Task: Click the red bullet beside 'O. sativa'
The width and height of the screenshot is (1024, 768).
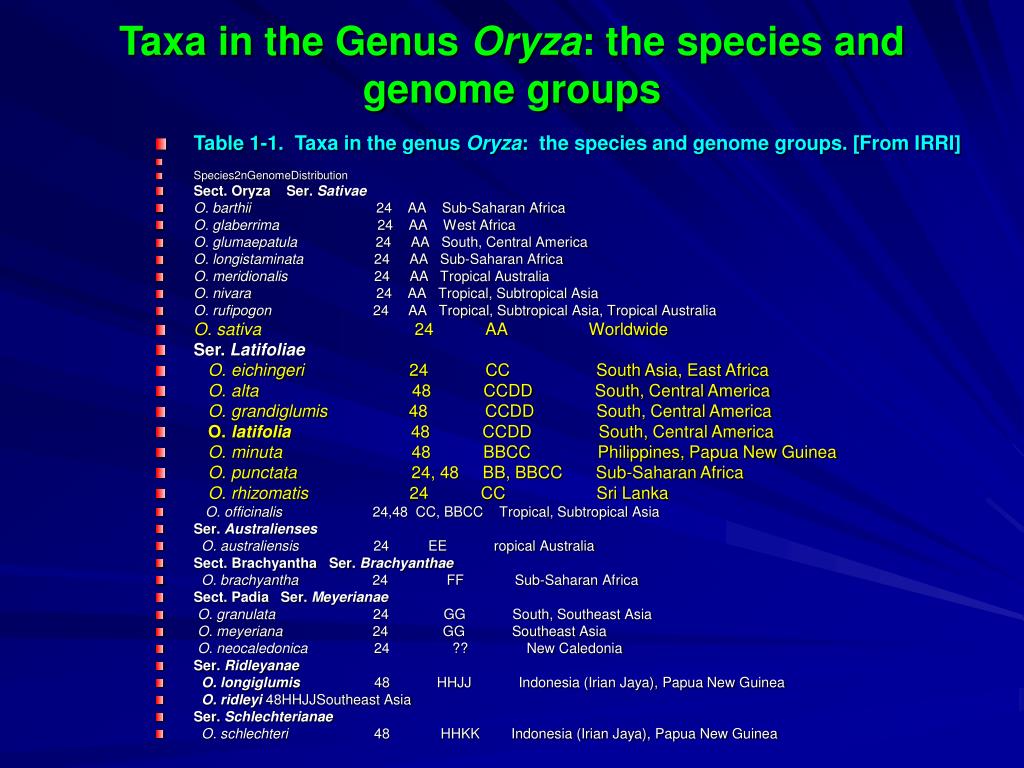Action: point(161,330)
